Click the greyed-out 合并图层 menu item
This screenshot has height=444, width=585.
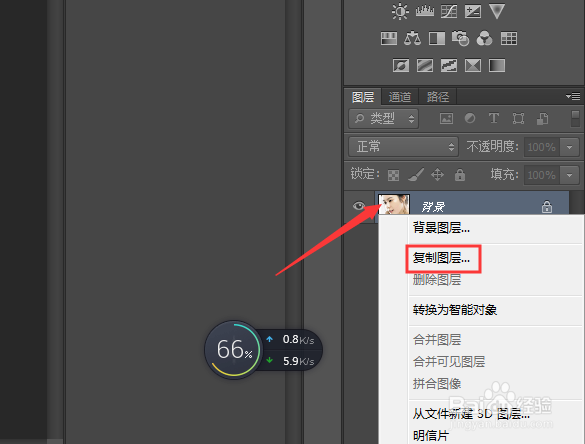pyautogui.click(x=437, y=340)
